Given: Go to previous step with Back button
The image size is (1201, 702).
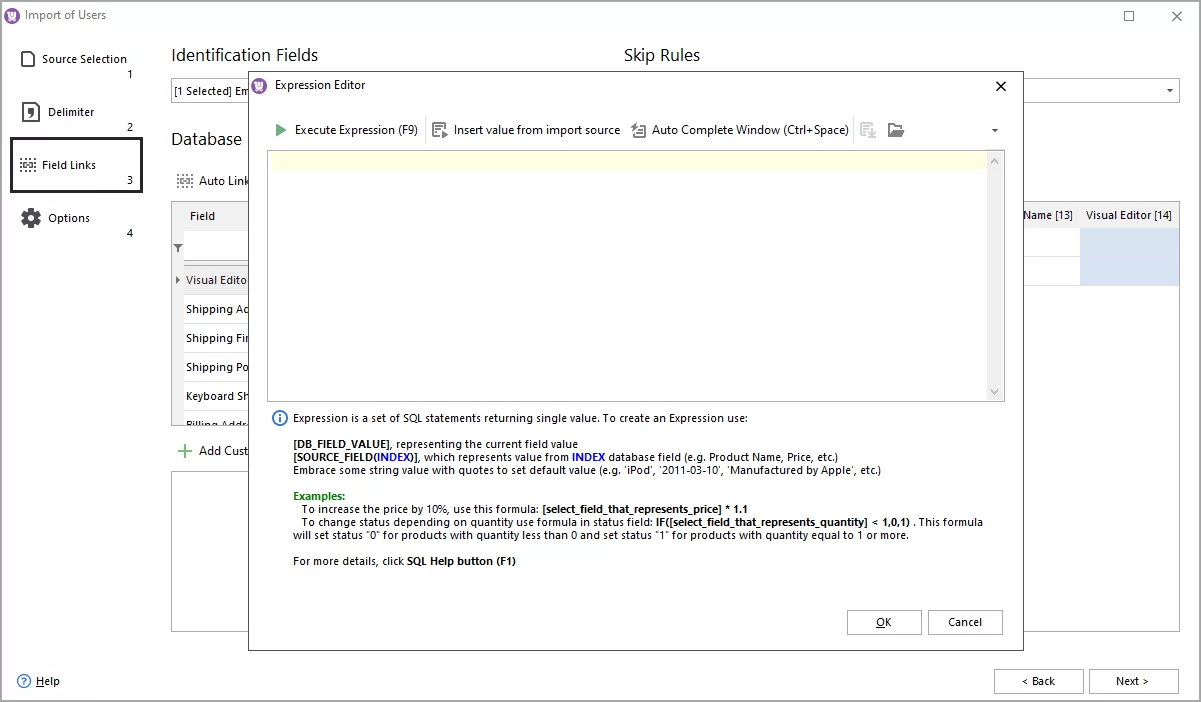Looking at the screenshot, I should (x=1038, y=681).
